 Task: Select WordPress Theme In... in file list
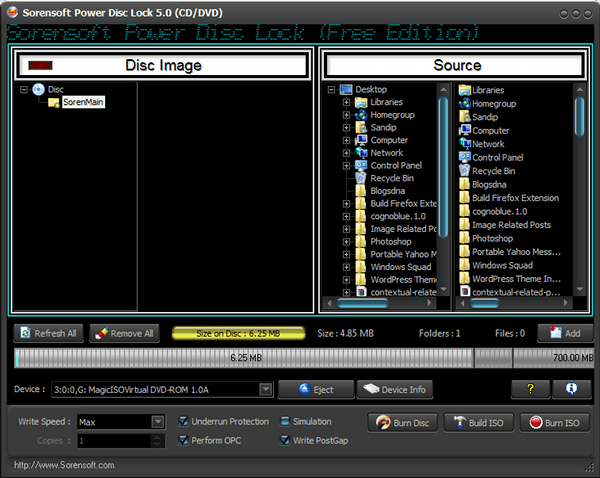[516, 279]
